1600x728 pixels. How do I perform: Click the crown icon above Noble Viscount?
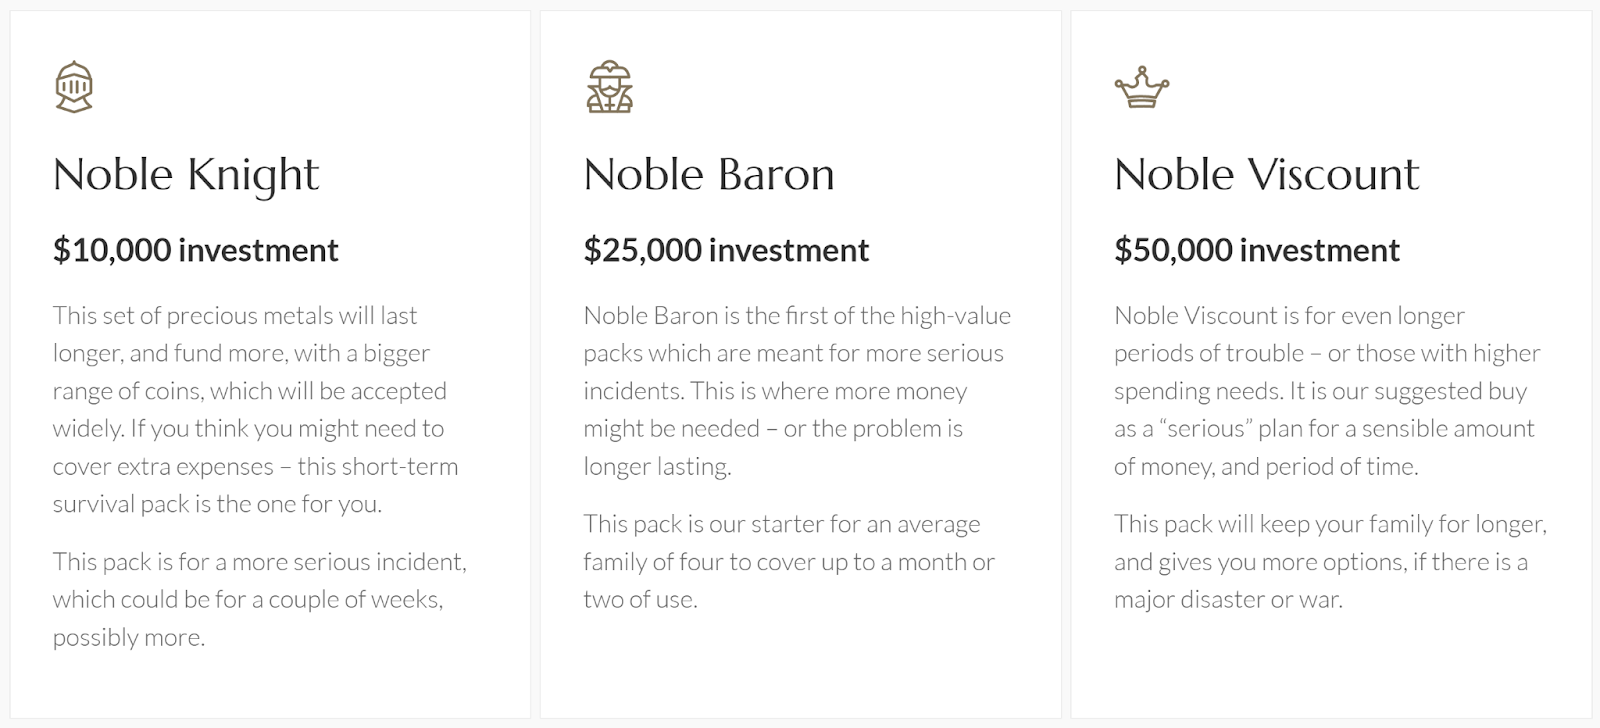[x=1141, y=88]
